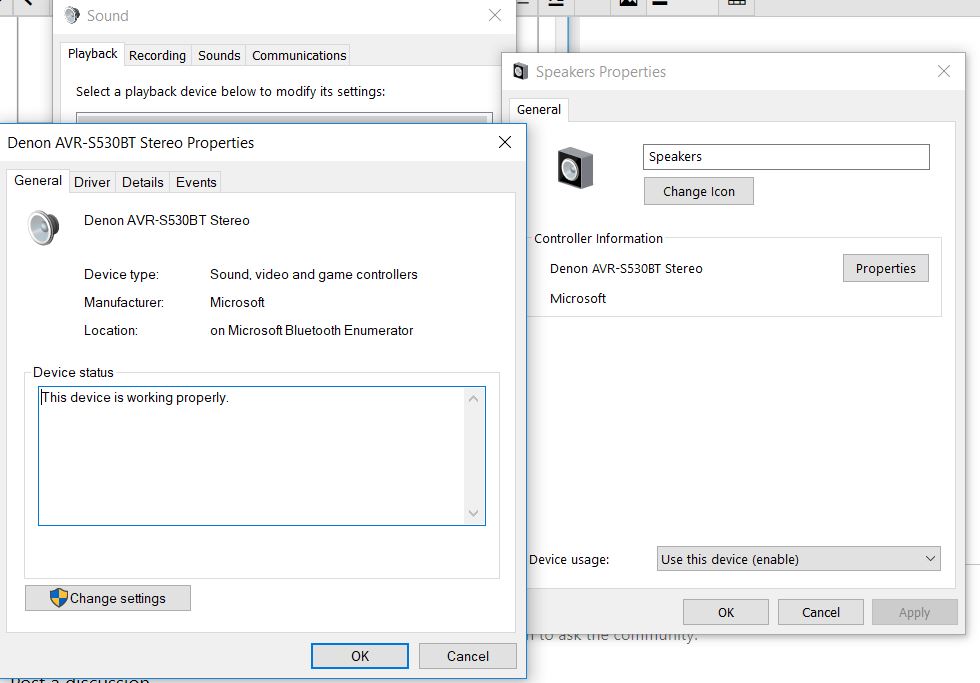Viewport: 980px width, 683px height.
Task: Cancel the Denon Properties dialog
Action: tap(468, 656)
